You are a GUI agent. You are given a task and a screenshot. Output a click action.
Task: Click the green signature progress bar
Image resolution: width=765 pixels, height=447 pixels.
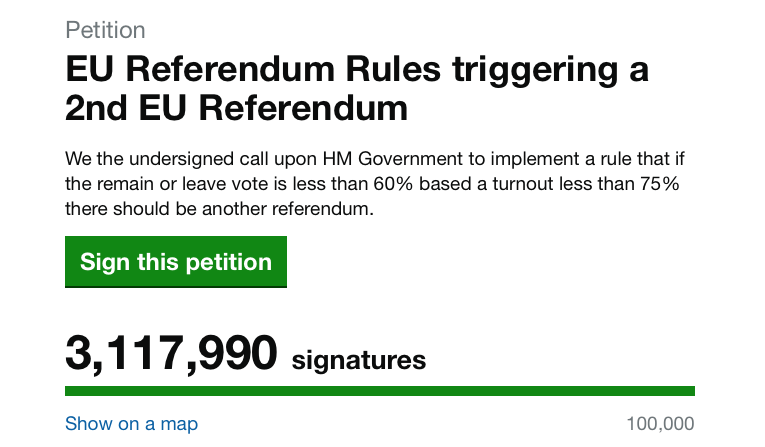[380, 391]
